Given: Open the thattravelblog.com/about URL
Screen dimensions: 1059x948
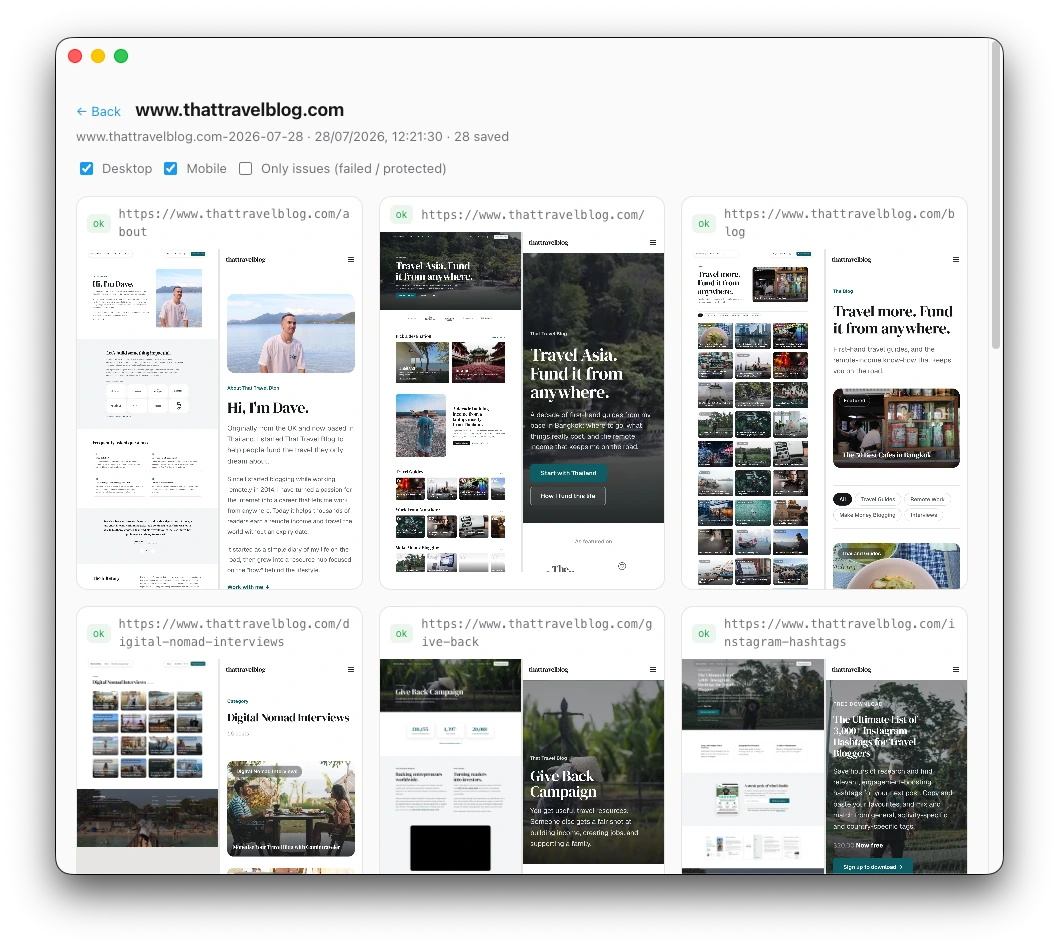Looking at the screenshot, I should 234,223.
